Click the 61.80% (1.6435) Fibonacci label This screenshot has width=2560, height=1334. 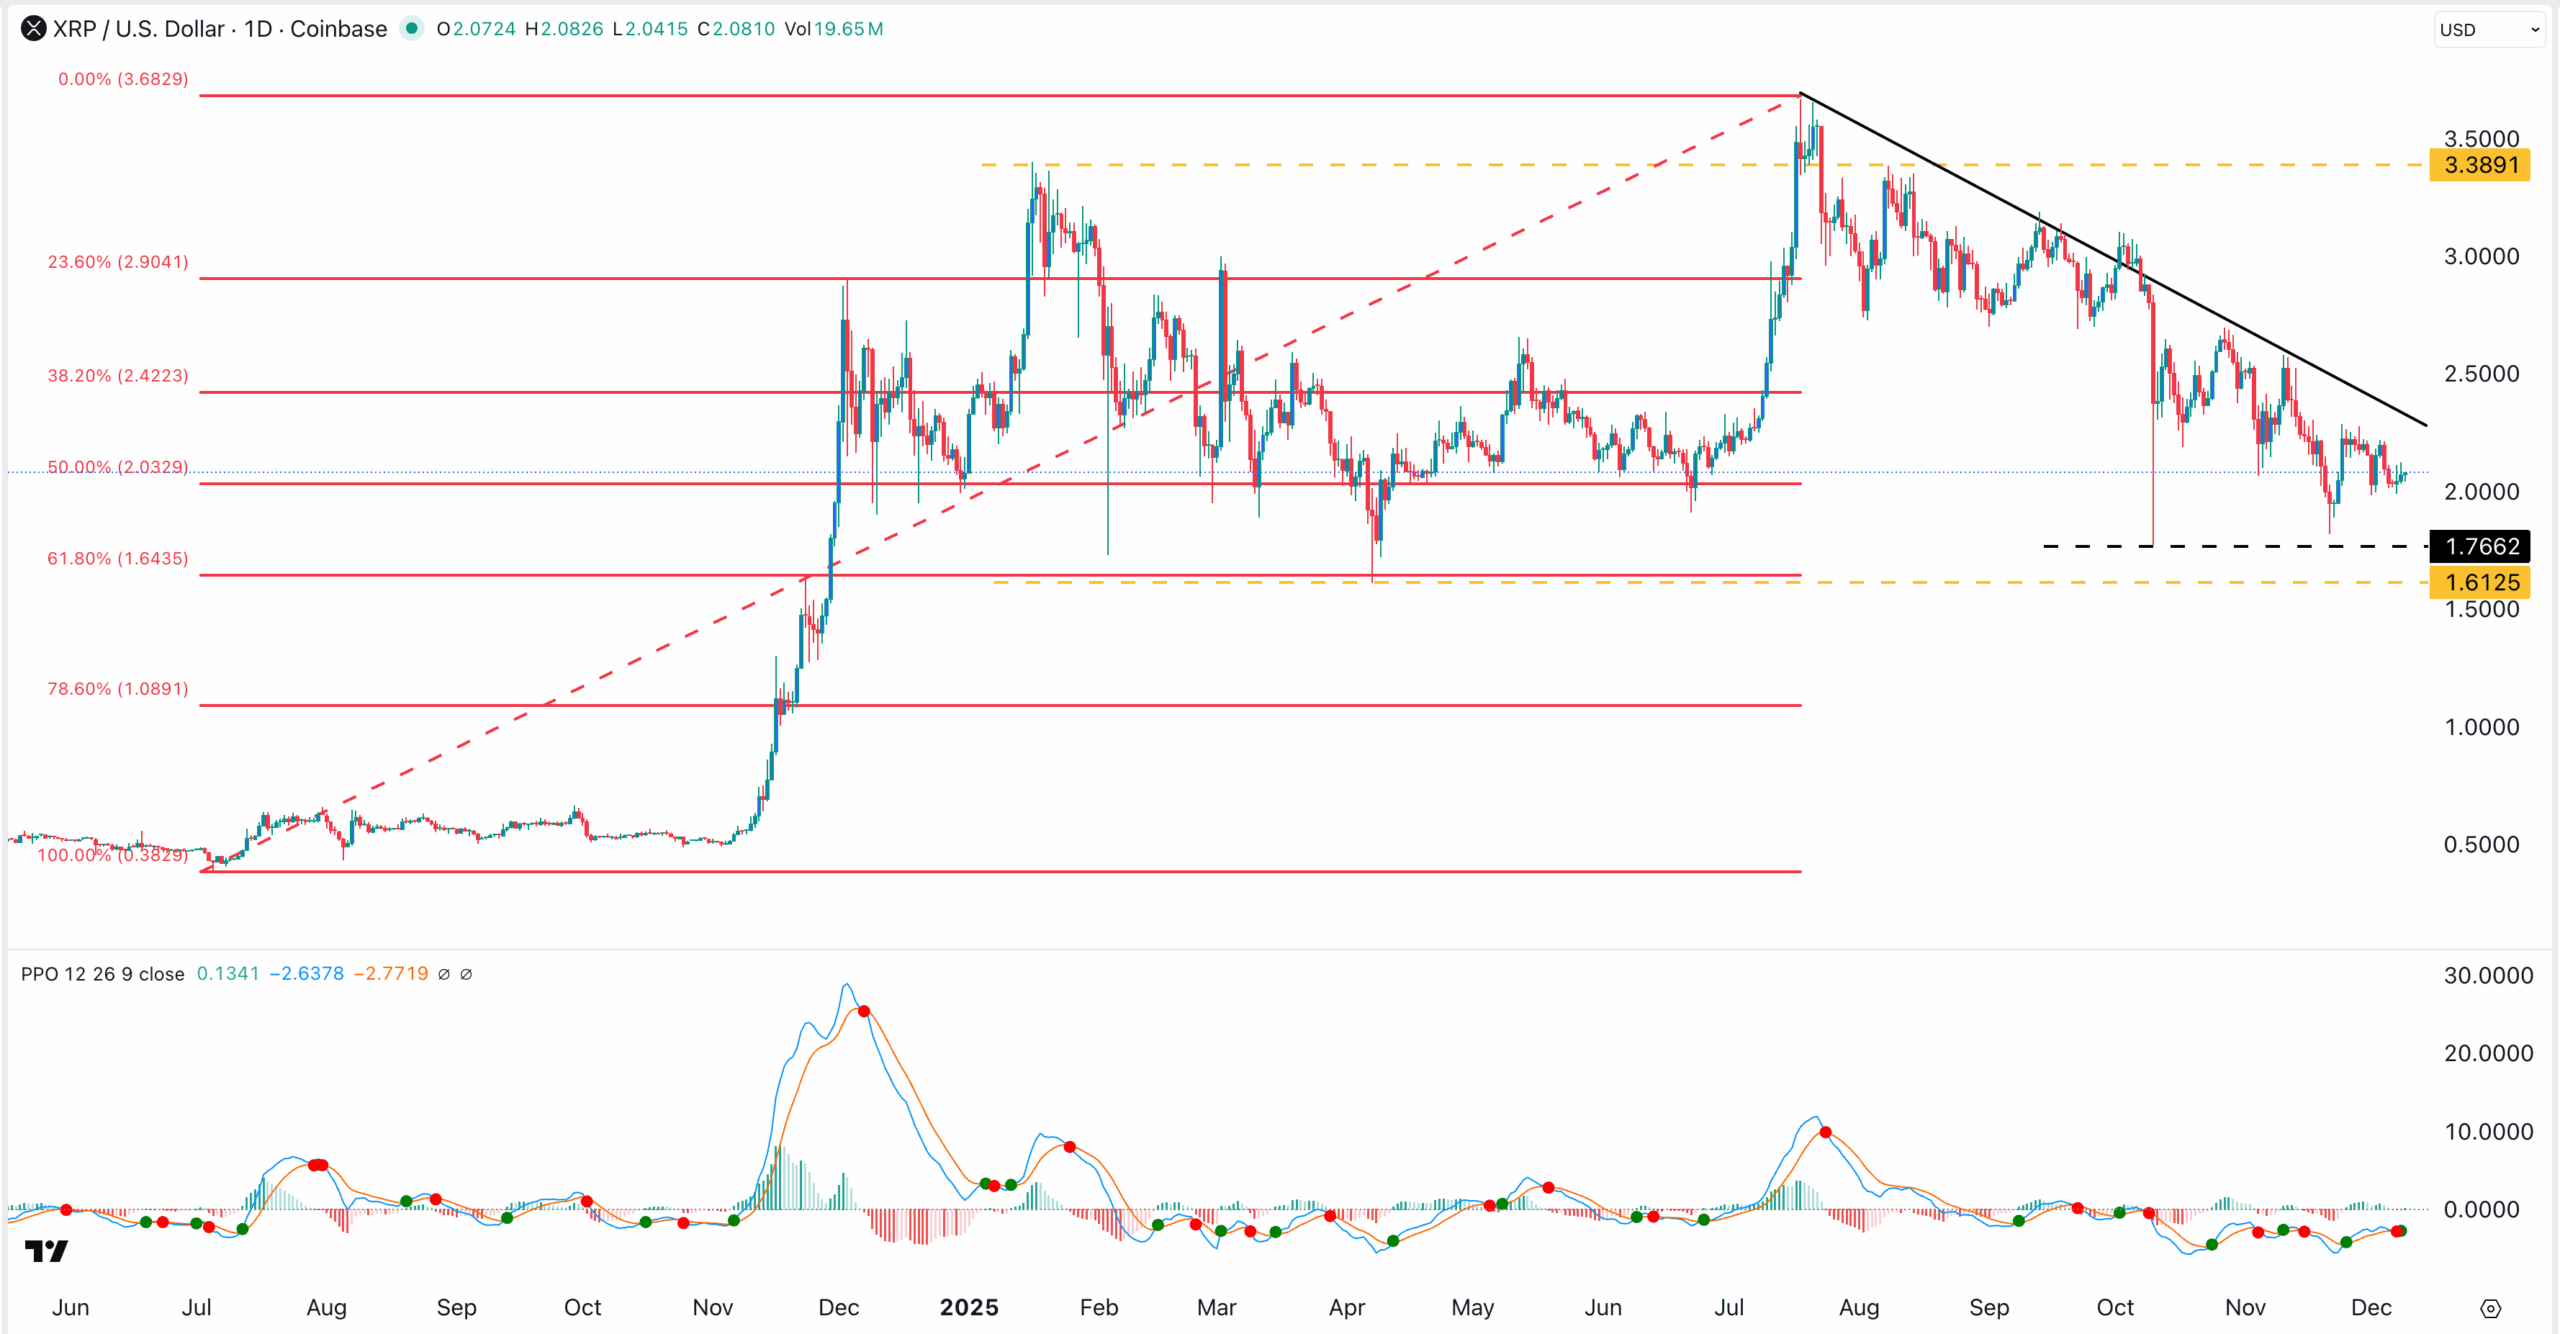[x=118, y=559]
